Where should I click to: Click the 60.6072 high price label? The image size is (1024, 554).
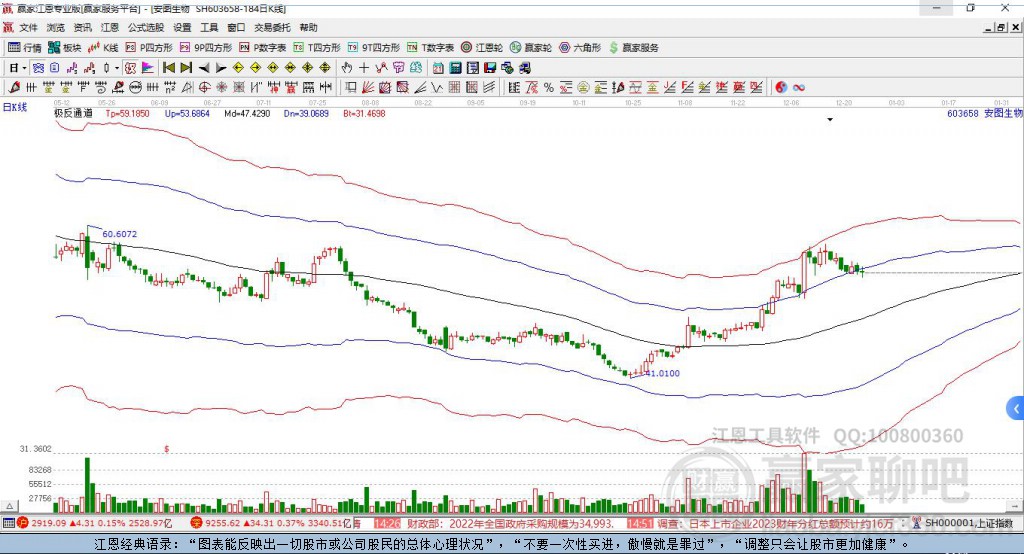tap(120, 234)
